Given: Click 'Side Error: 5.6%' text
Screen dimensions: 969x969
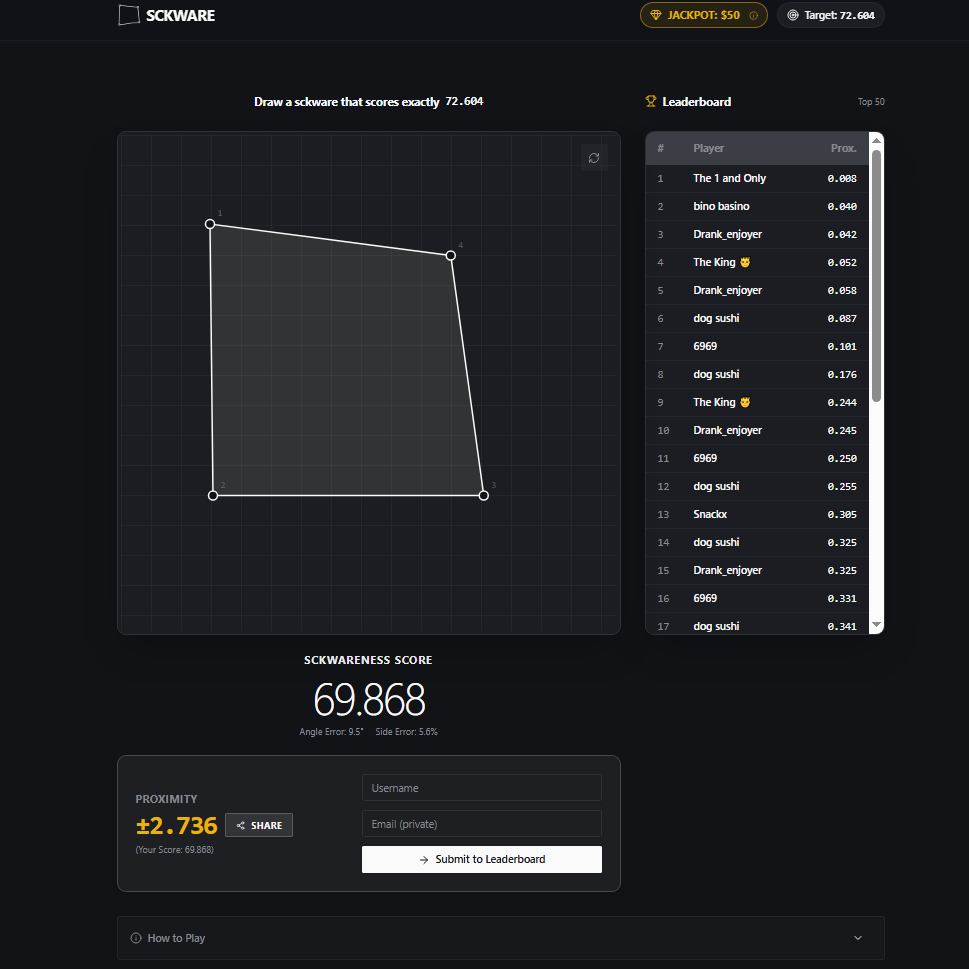Looking at the screenshot, I should click(x=406, y=732).
